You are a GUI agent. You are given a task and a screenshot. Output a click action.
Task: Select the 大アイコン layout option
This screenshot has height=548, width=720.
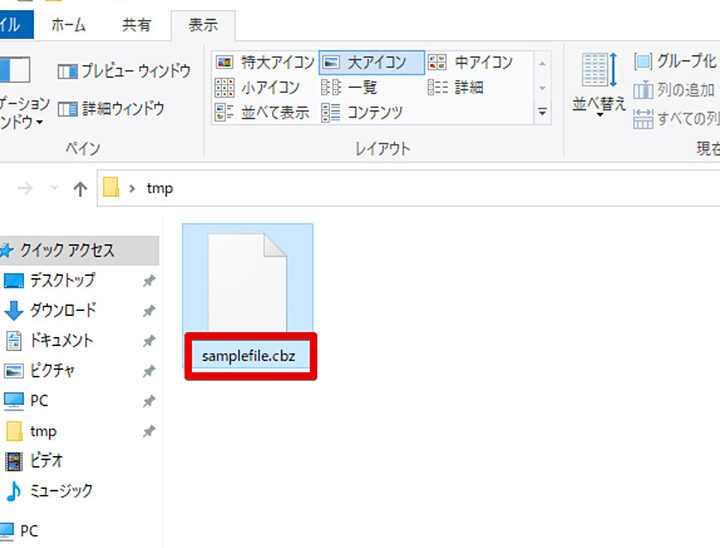point(371,62)
